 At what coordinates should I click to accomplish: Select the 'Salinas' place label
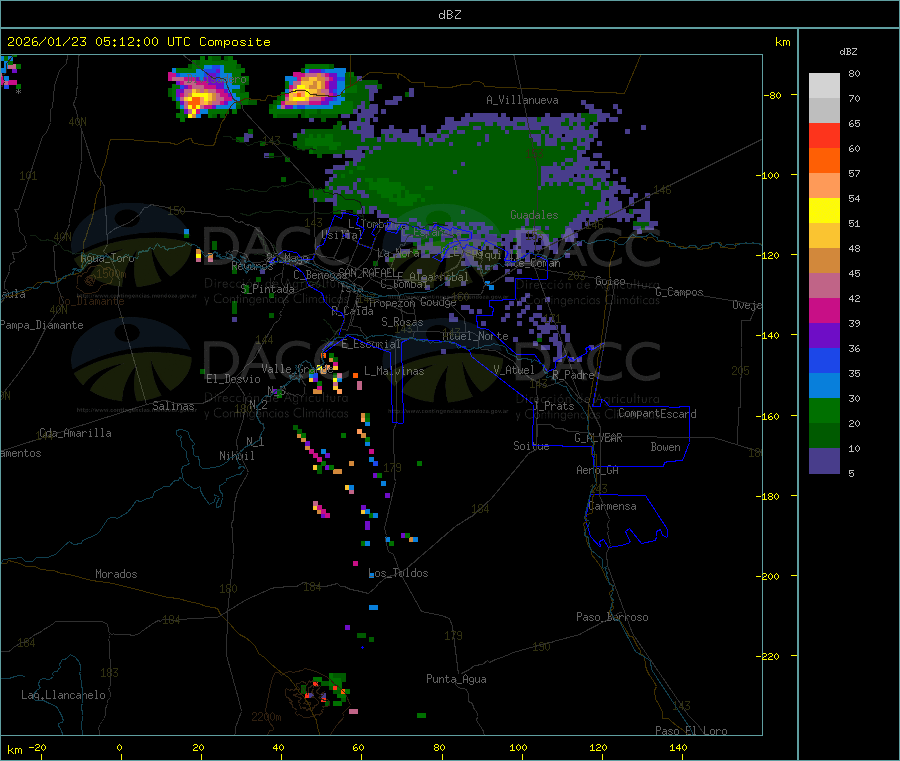173,406
